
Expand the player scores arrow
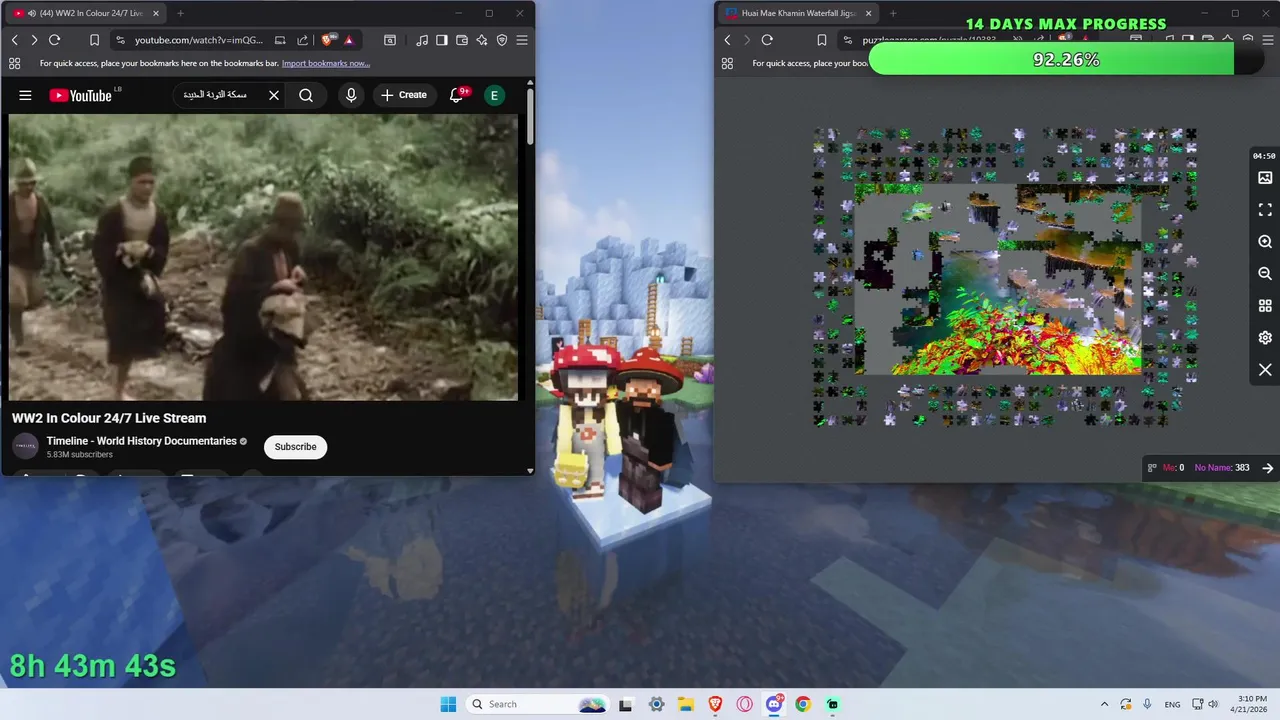click(1268, 468)
